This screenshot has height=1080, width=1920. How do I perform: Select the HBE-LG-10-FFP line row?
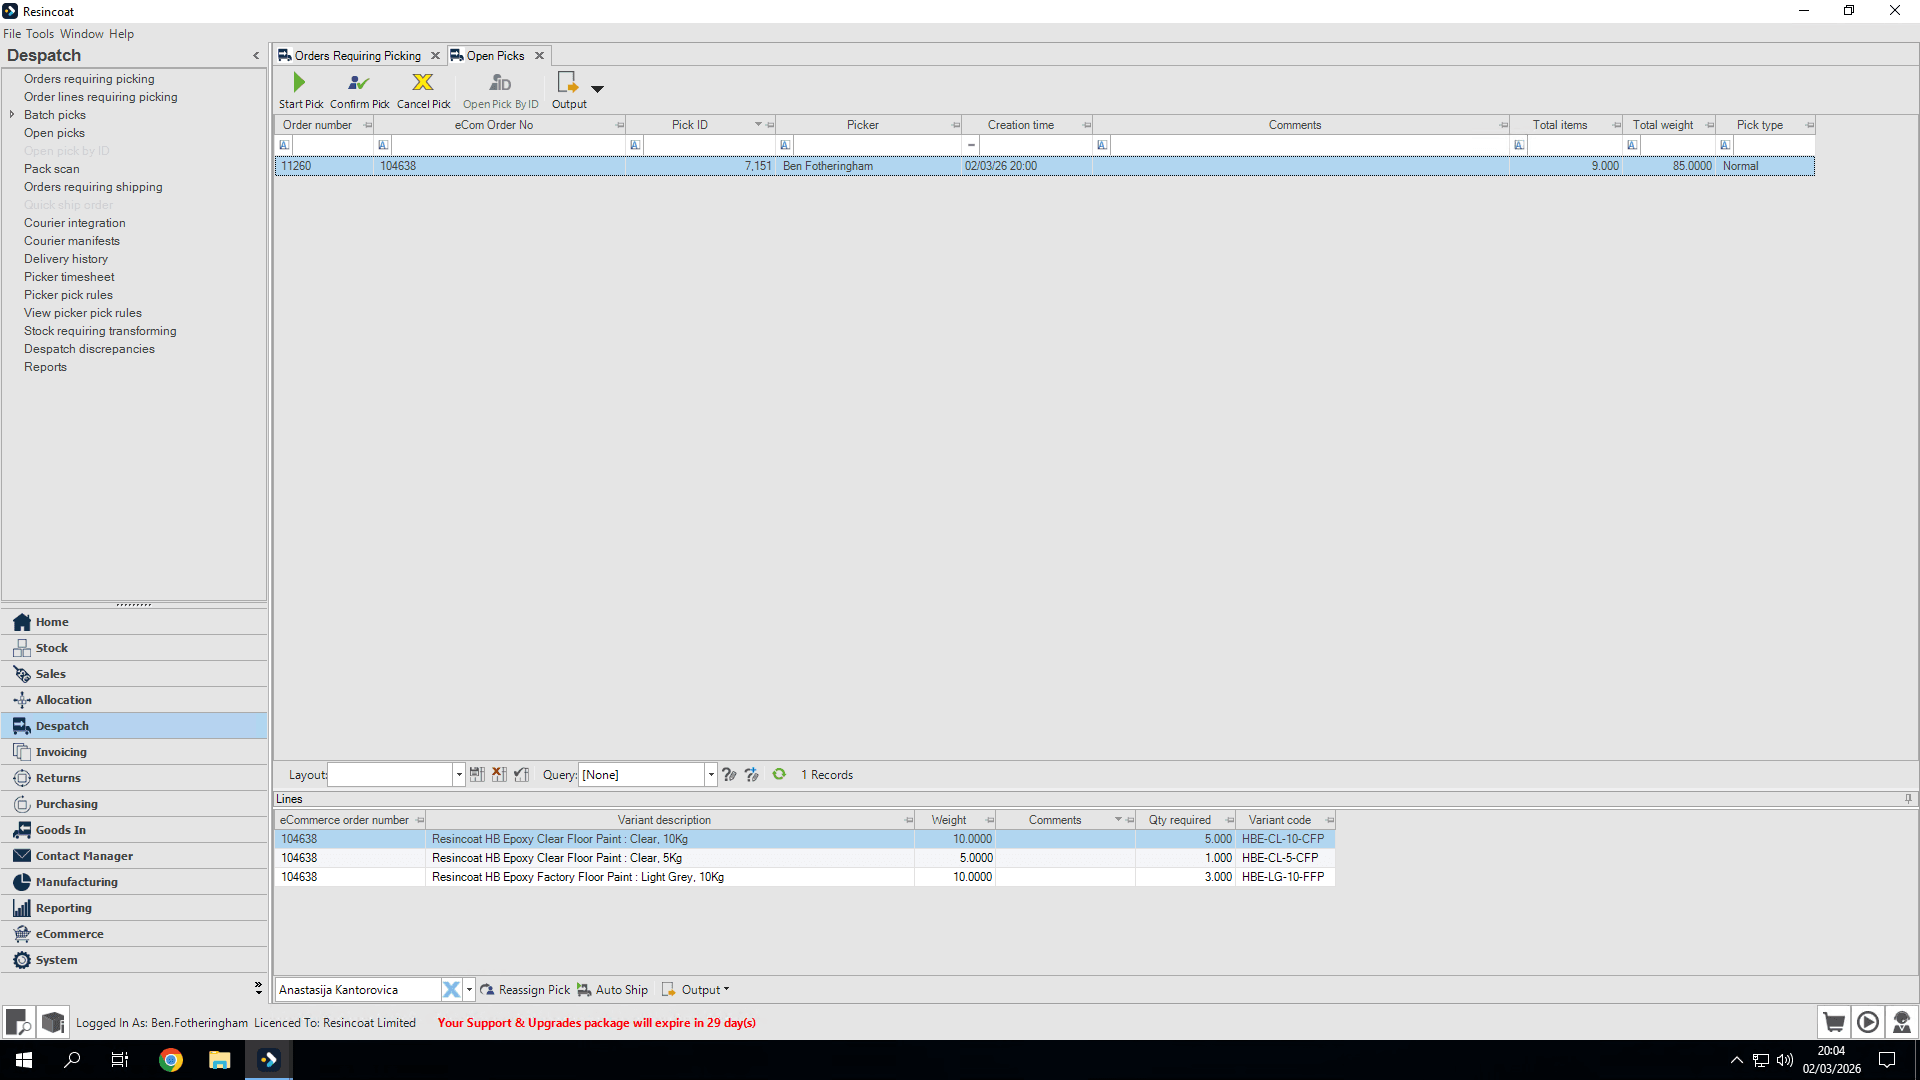[x=805, y=877]
